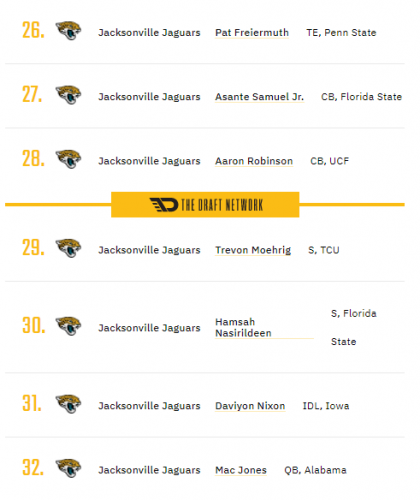Open the Trevon Moehrig player link
The height and width of the screenshot is (500, 420).
(x=253, y=250)
